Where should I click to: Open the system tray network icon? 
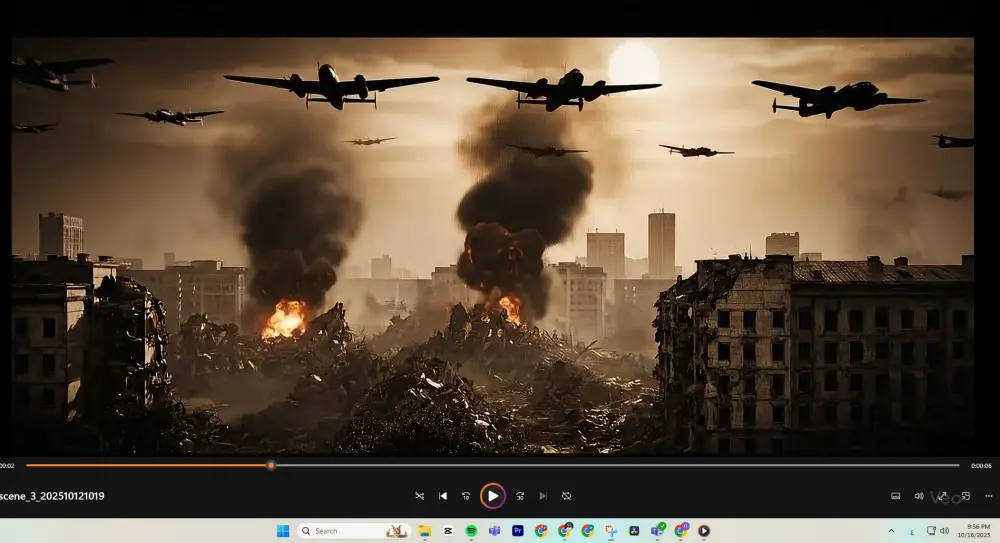931,531
